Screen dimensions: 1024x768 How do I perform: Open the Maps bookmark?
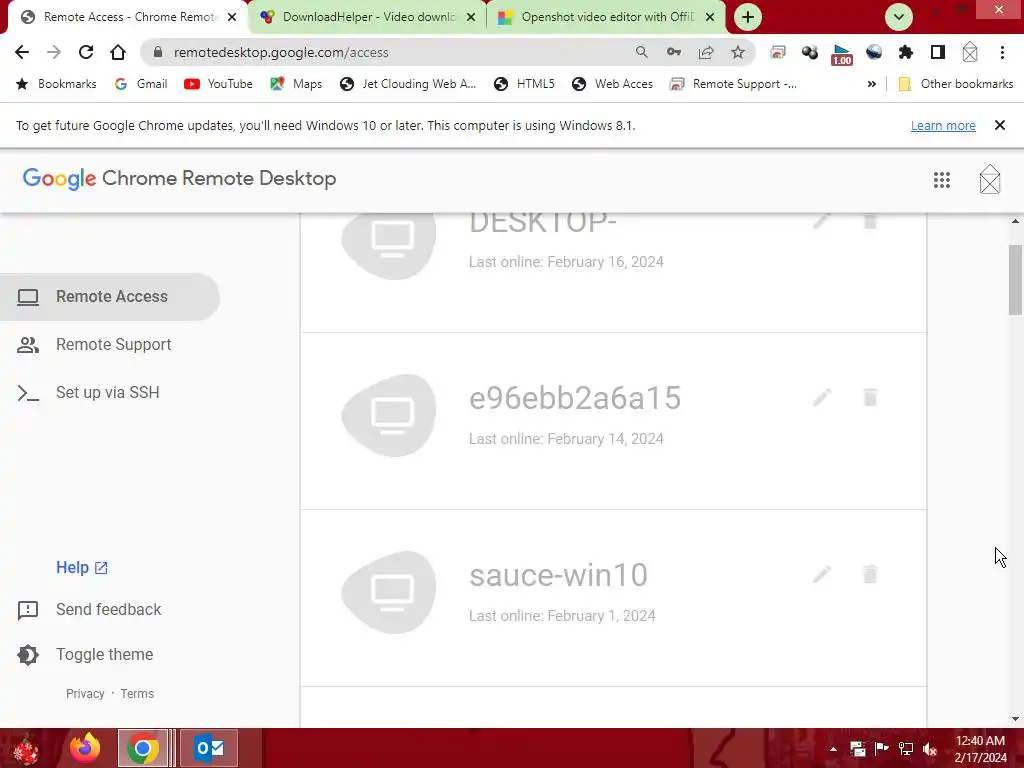click(x=296, y=84)
